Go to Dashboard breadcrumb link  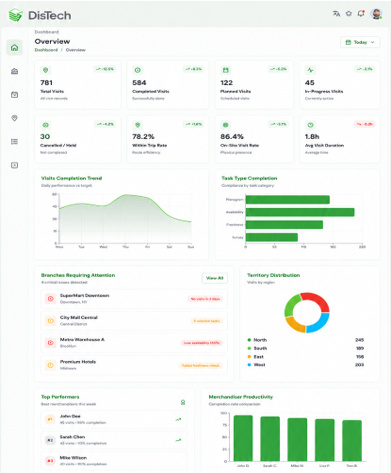click(x=46, y=50)
